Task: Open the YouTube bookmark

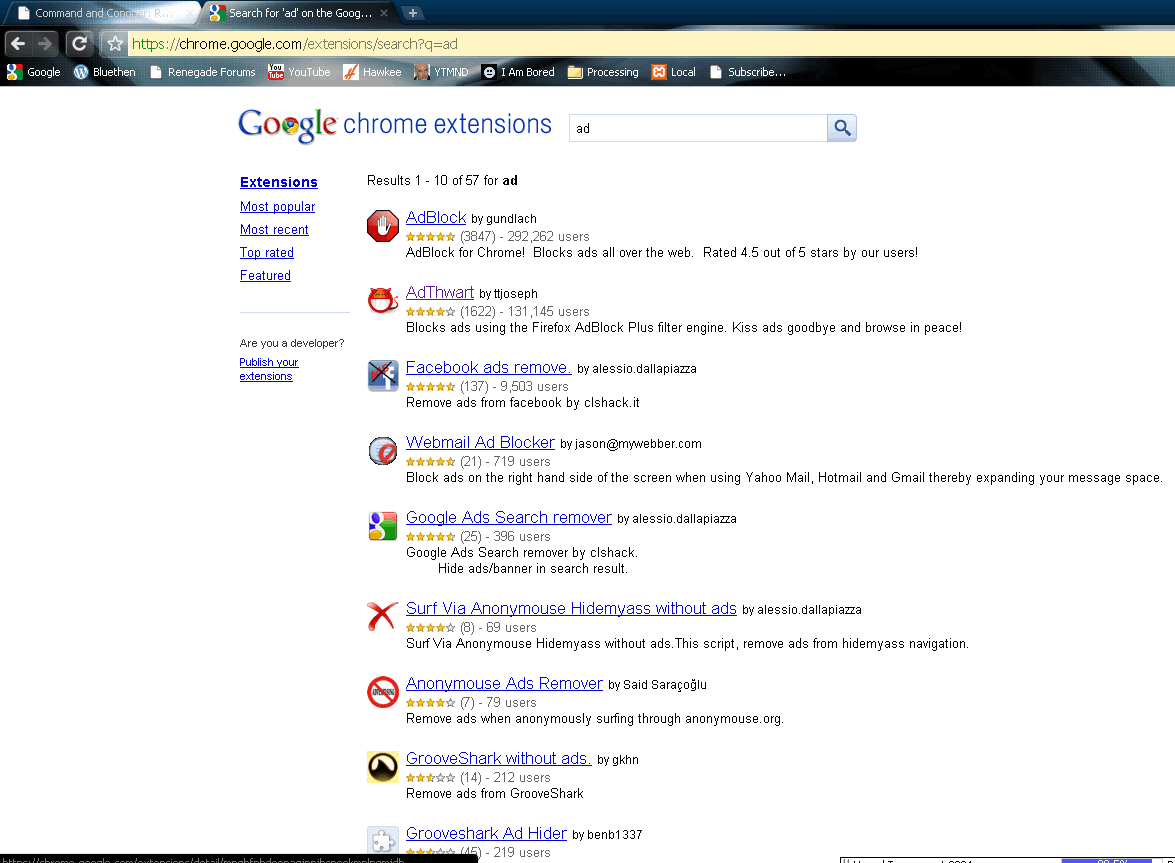Action: [x=298, y=72]
